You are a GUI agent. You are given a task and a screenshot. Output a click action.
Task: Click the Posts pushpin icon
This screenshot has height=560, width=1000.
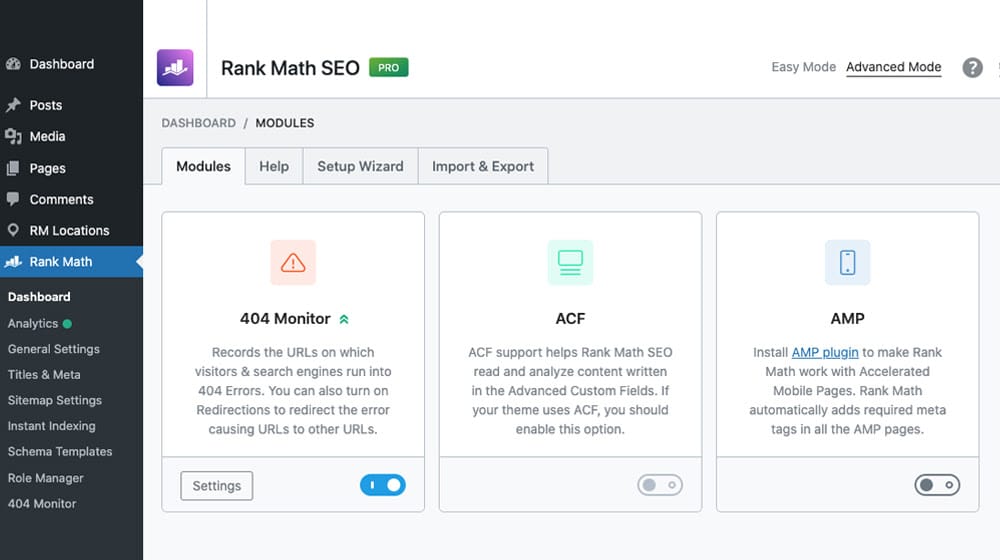(13, 105)
